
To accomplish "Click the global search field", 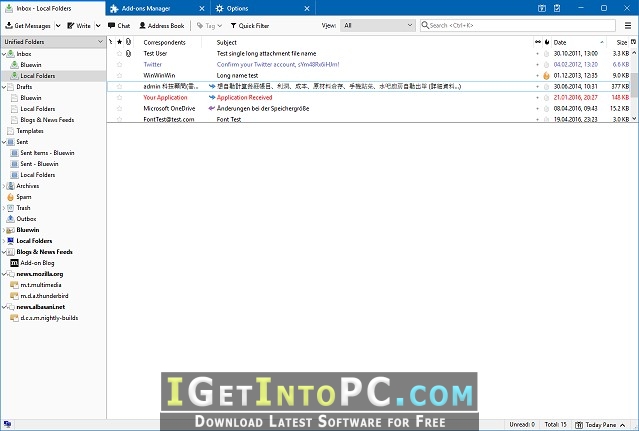I will click(x=518, y=25).
